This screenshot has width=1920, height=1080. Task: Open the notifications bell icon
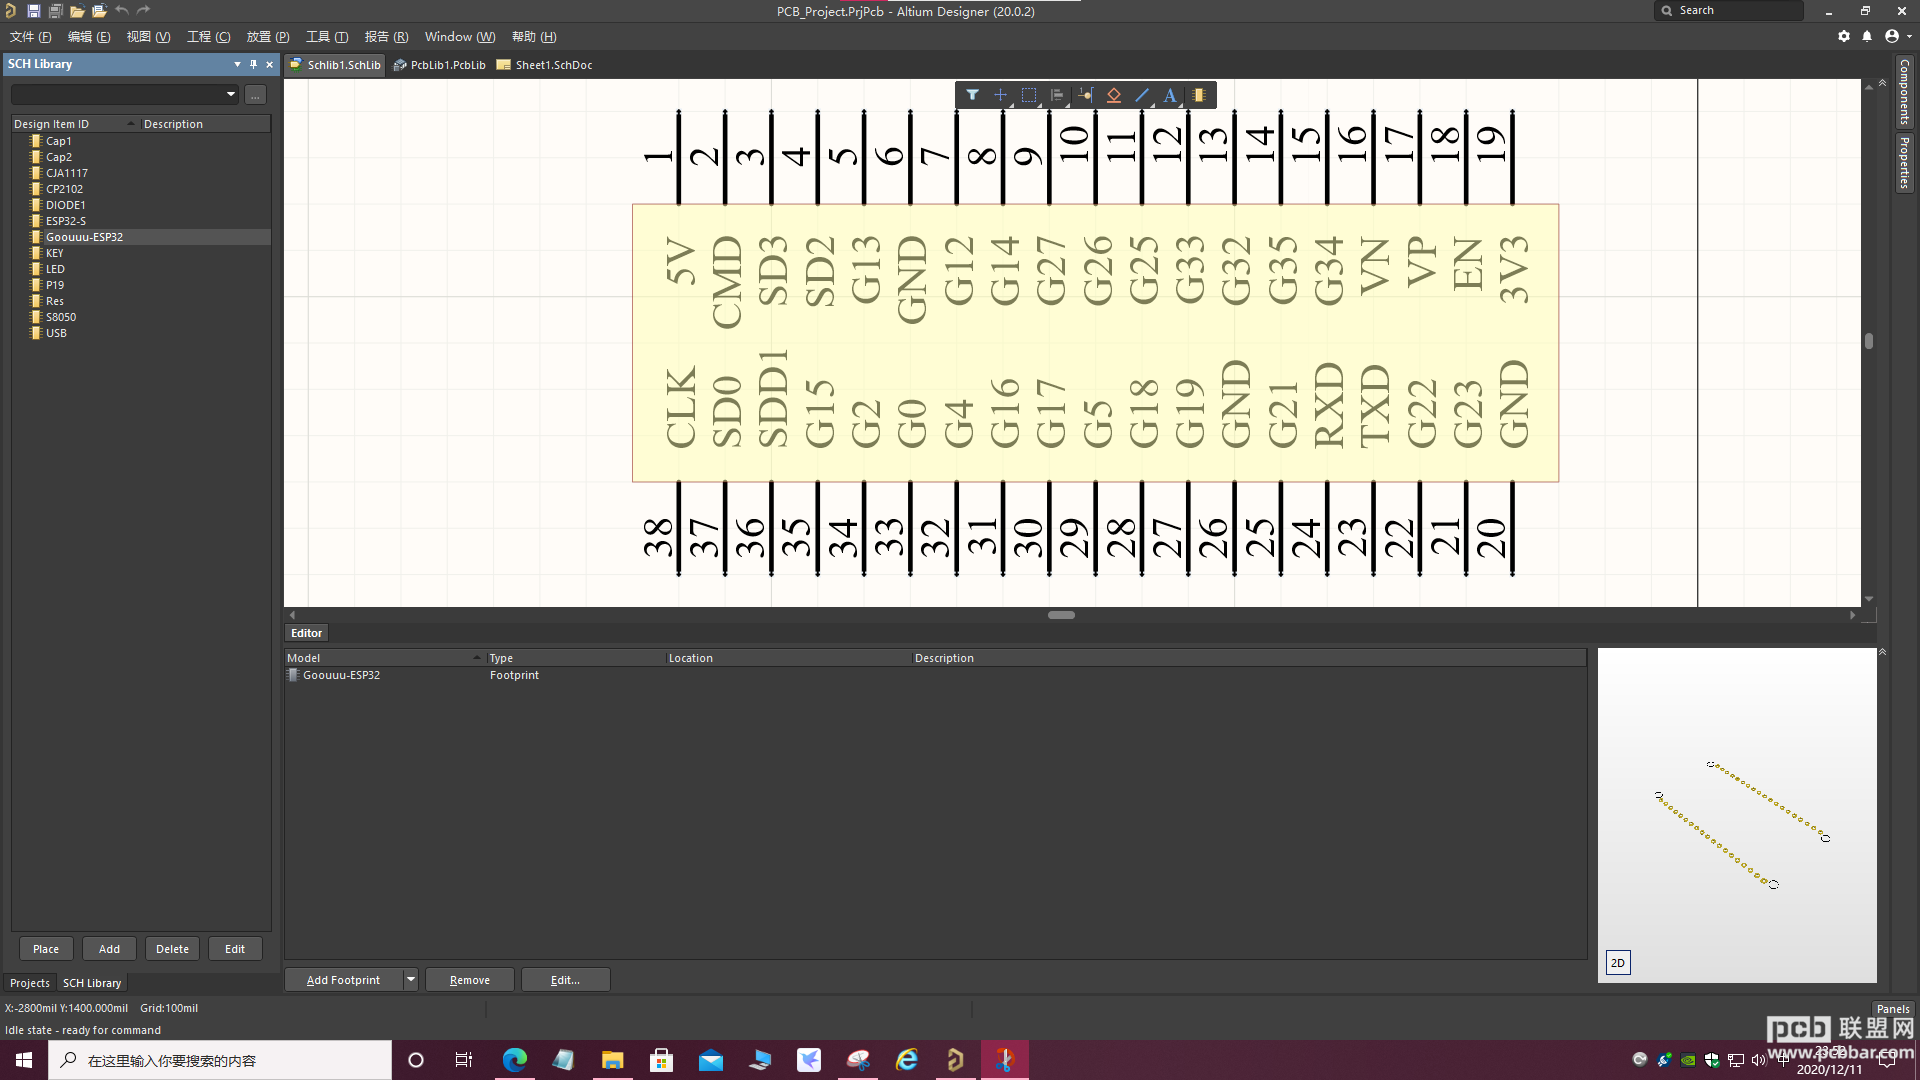coord(1867,36)
